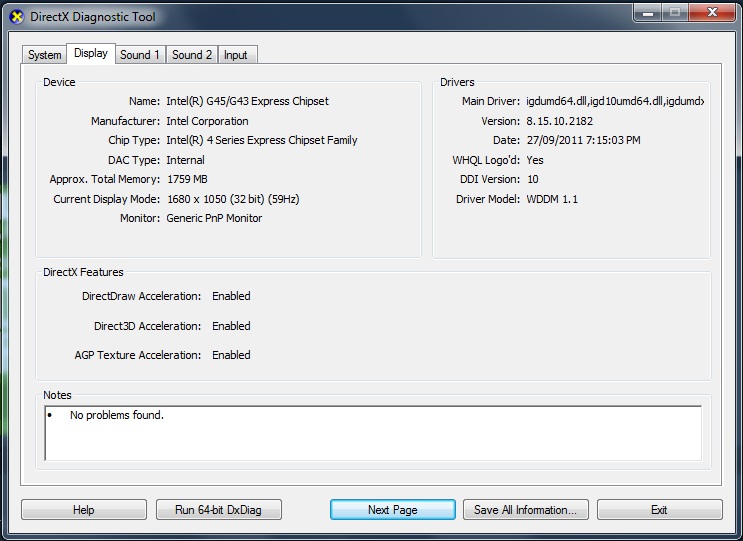743x541 pixels.
Task: Click the 'DirectX Diagnostic Tool' title text
Action: [x=93, y=17]
